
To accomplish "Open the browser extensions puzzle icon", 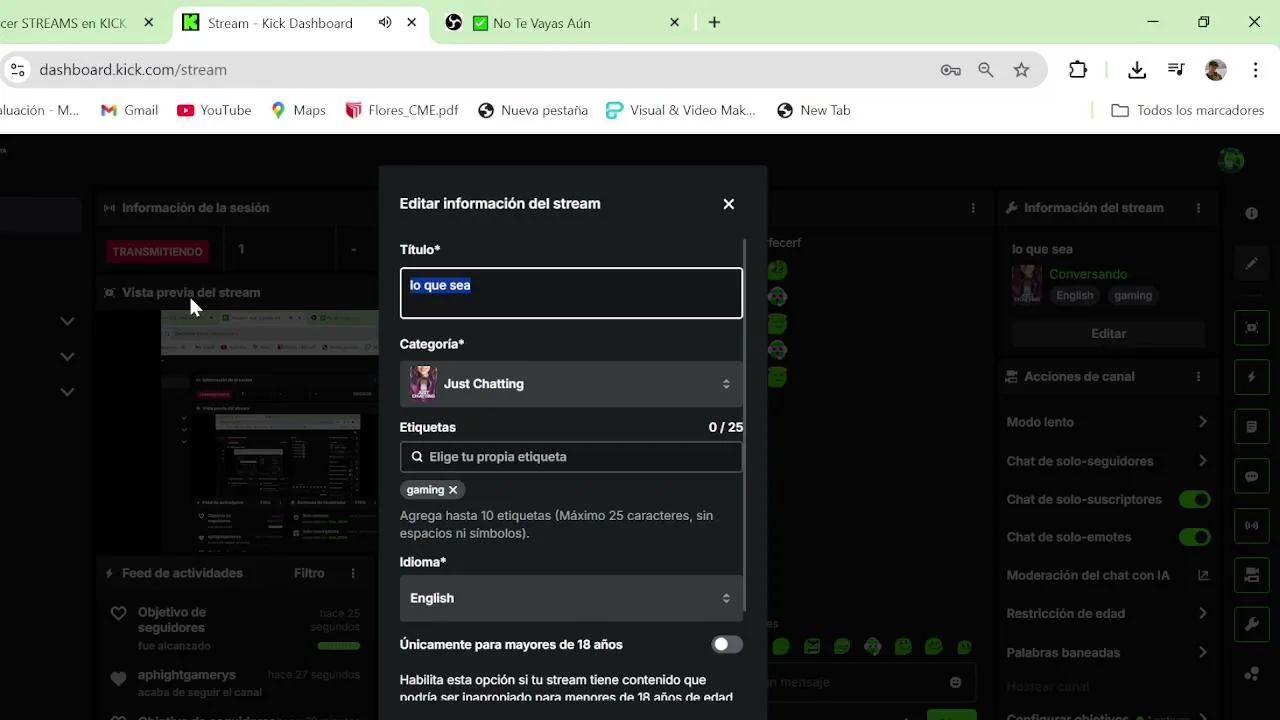I will (1078, 70).
